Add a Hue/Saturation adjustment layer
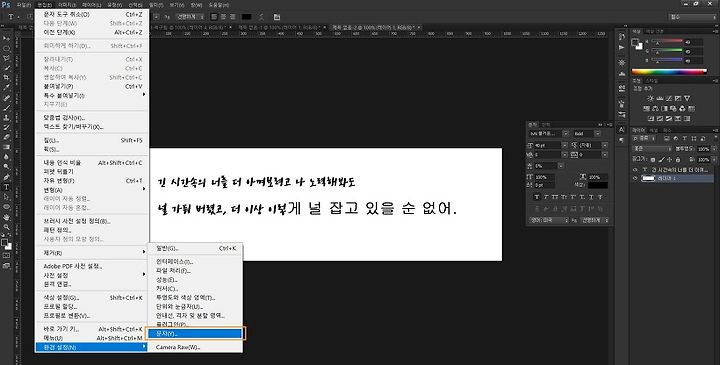The width and height of the screenshot is (720, 365). click(647, 109)
